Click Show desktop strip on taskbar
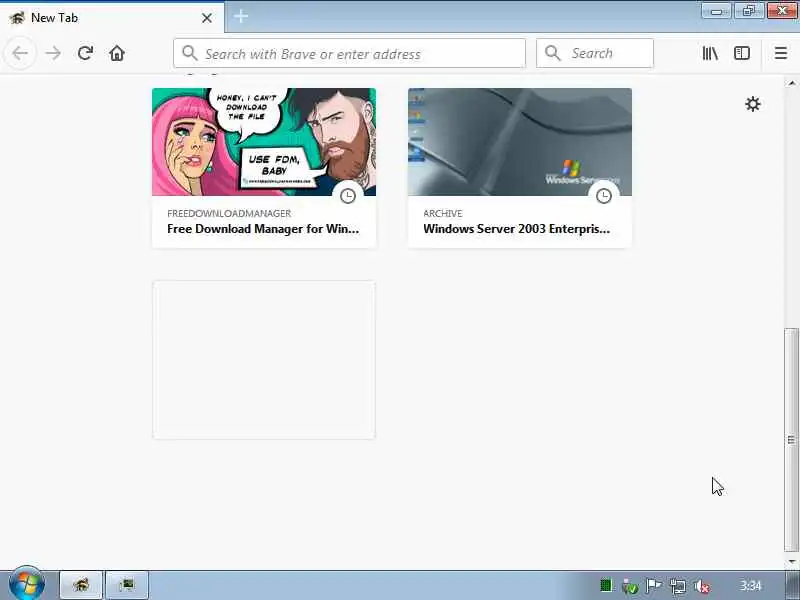 tap(793, 585)
